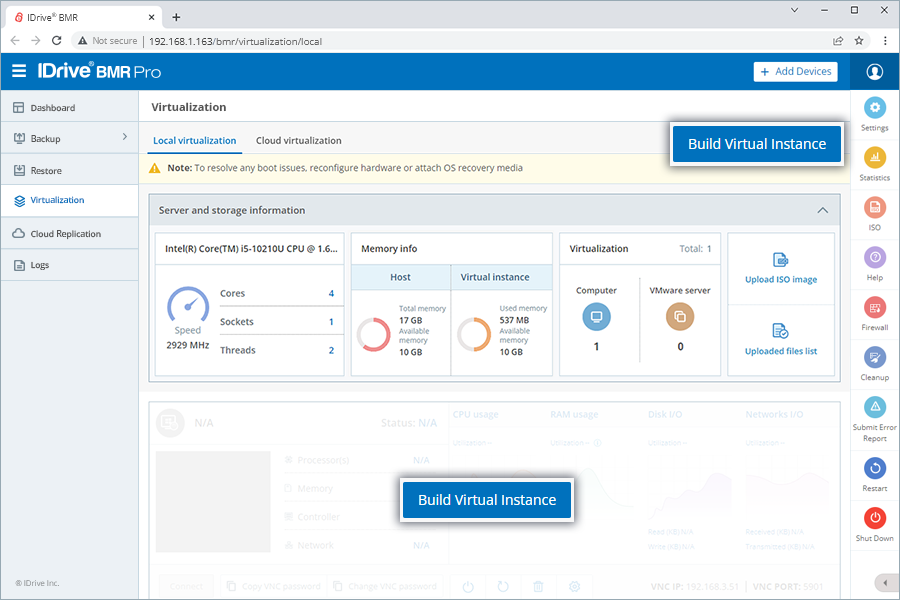Click the Intel Core i5-10210U CPU title

pos(251,249)
